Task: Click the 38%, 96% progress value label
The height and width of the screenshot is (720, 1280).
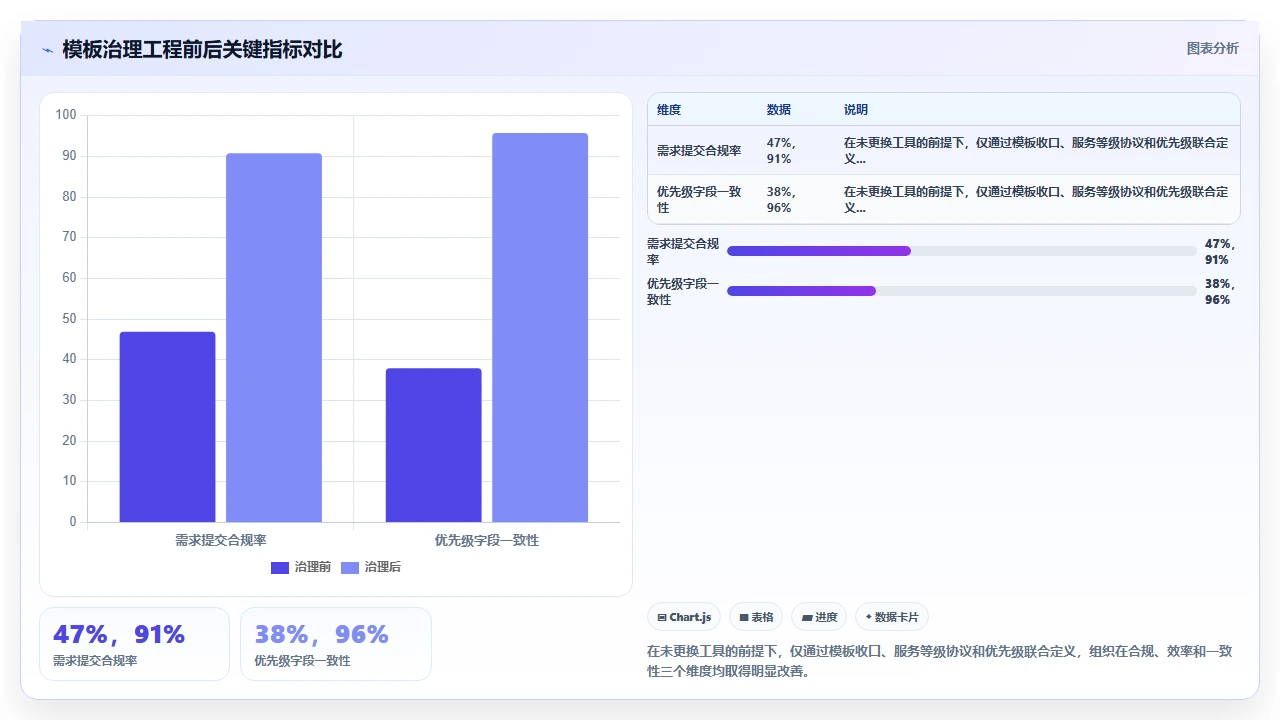Action: pyautogui.click(x=1220, y=291)
